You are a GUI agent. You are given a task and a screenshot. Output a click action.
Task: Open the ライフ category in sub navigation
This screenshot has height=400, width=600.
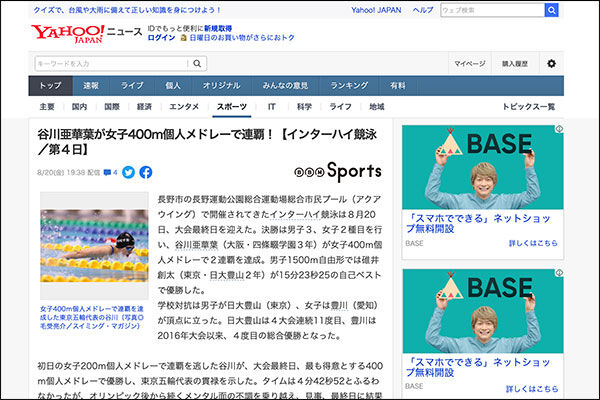(x=341, y=107)
